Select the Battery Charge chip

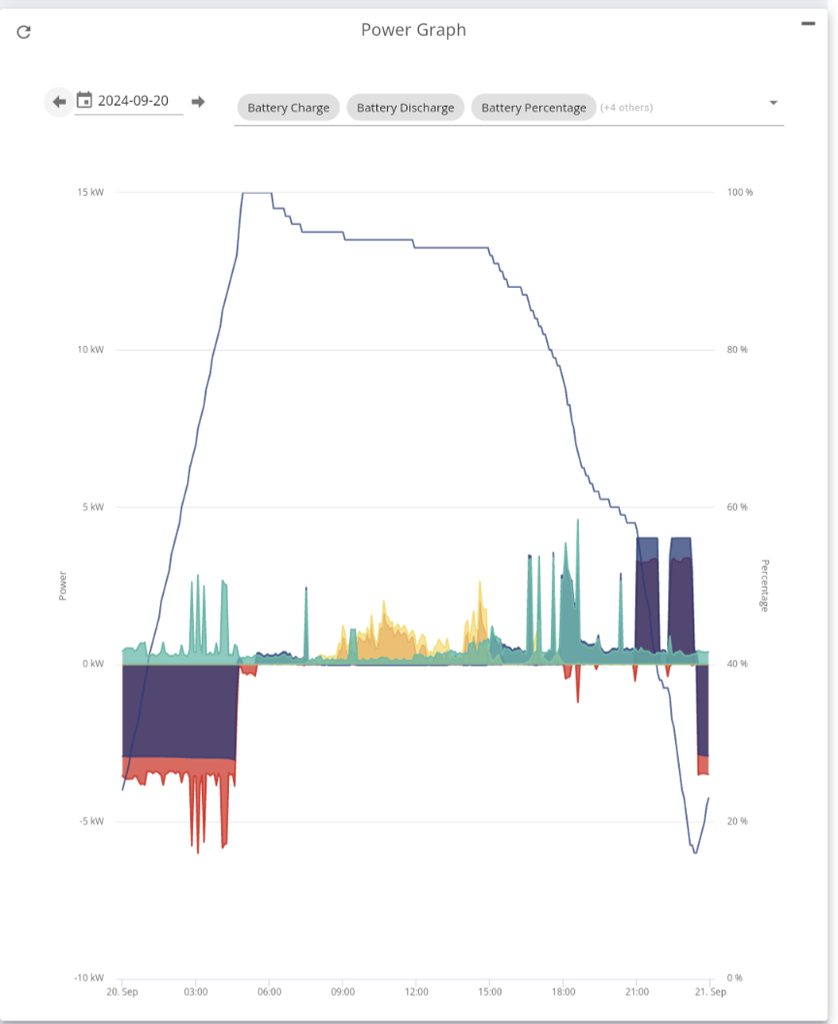(x=288, y=108)
